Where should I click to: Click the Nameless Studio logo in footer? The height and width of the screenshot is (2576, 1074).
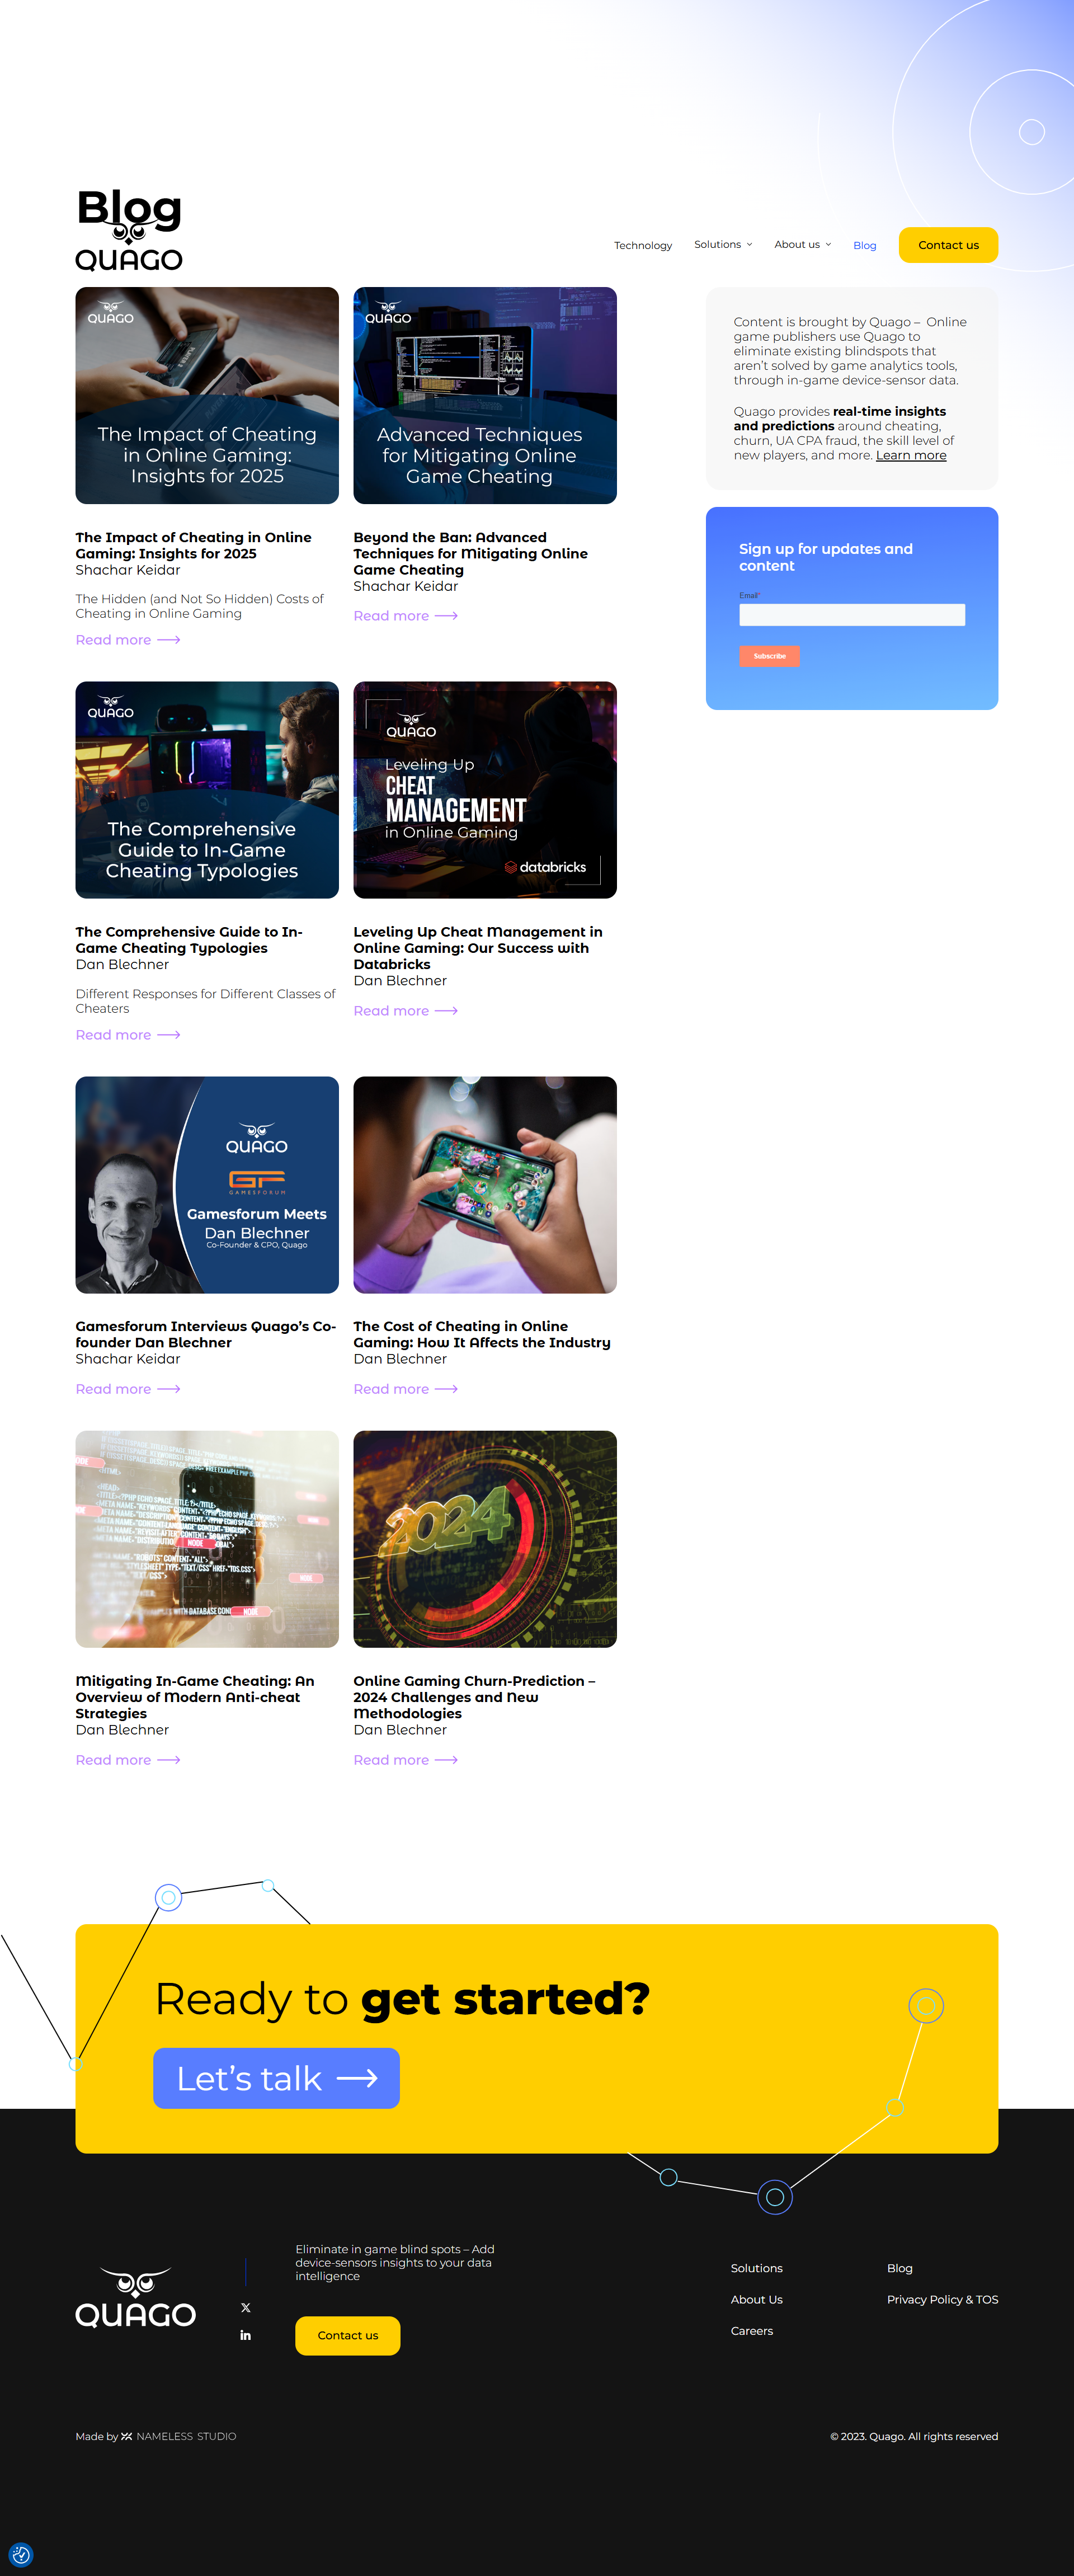click(179, 2436)
